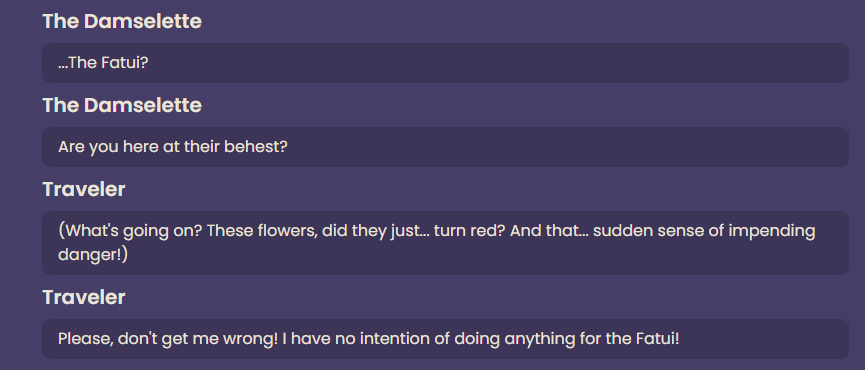Click the word "Are" starting the behest question
The height and width of the screenshot is (370, 865).
(70, 147)
